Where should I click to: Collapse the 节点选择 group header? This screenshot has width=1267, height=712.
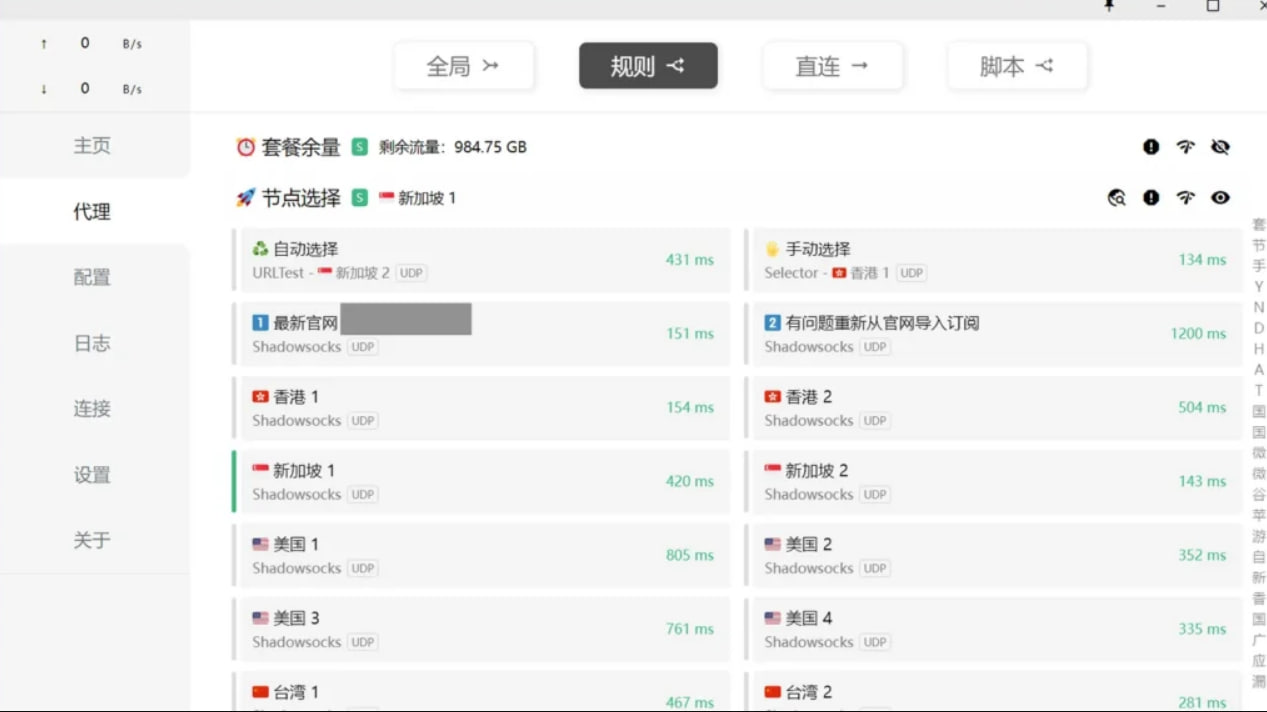(x=301, y=198)
